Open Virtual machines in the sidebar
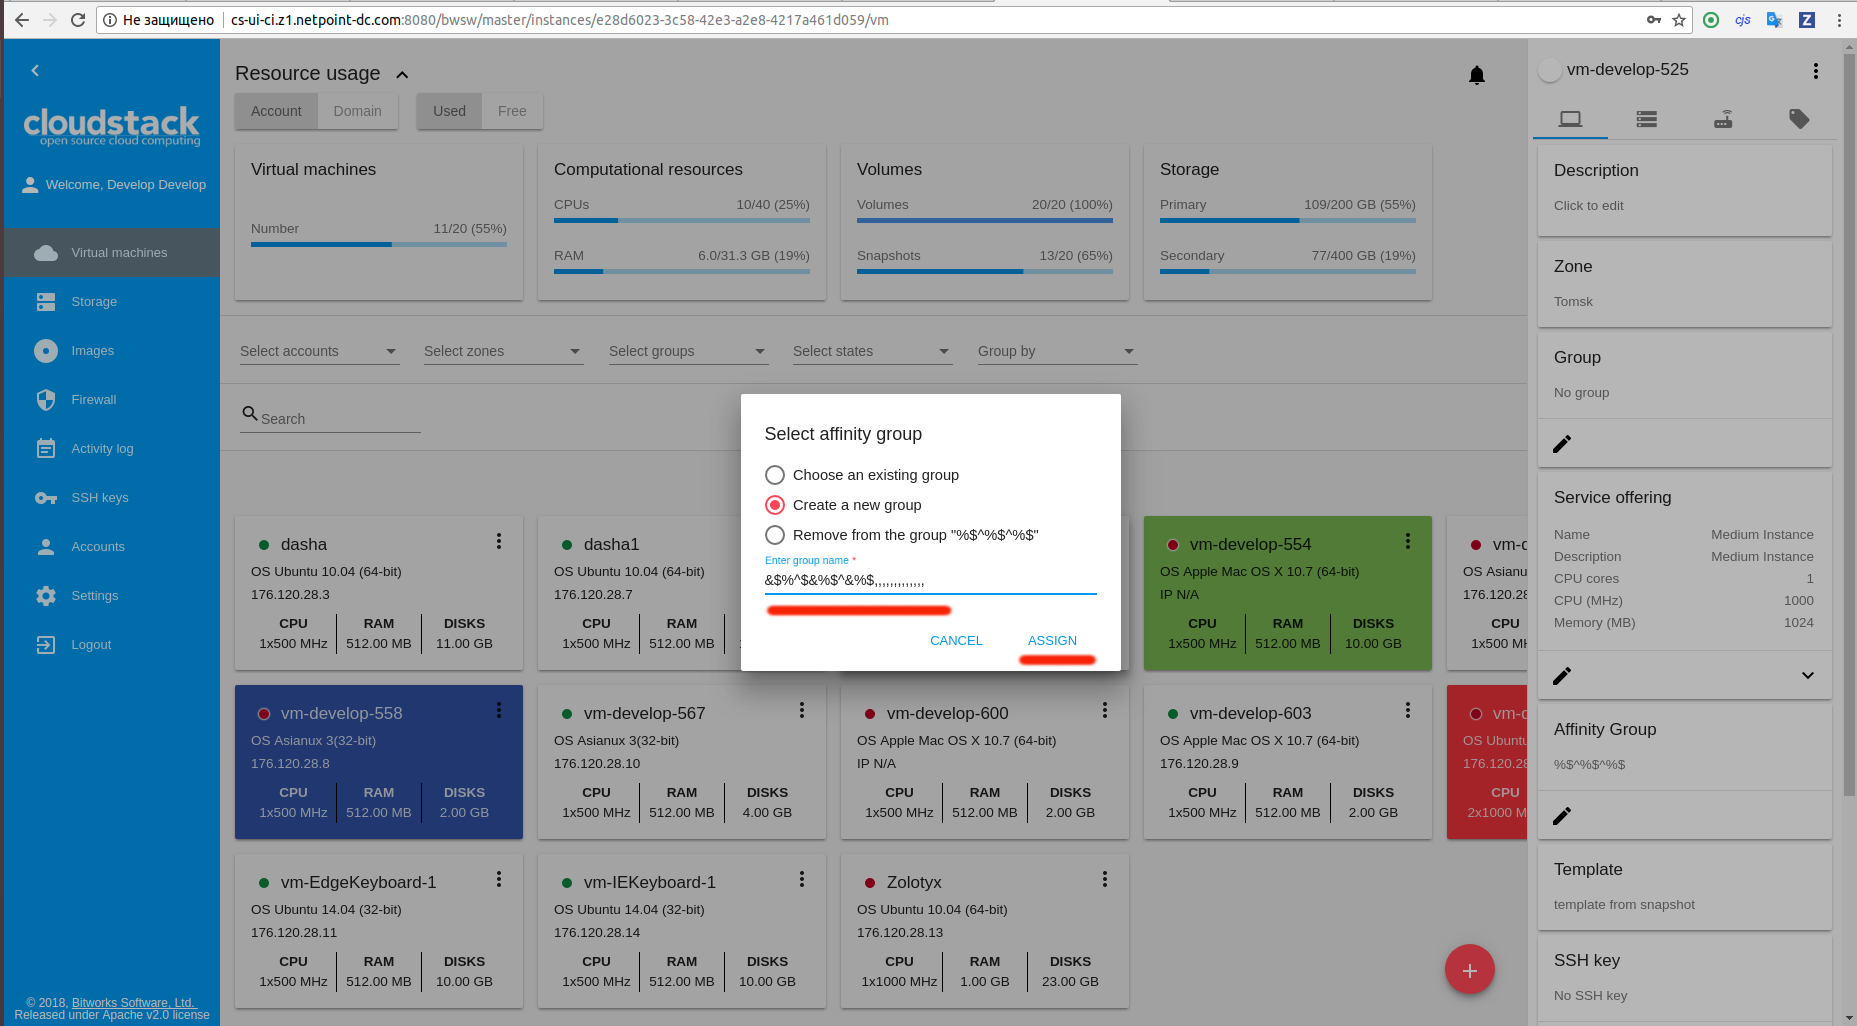 (112, 253)
